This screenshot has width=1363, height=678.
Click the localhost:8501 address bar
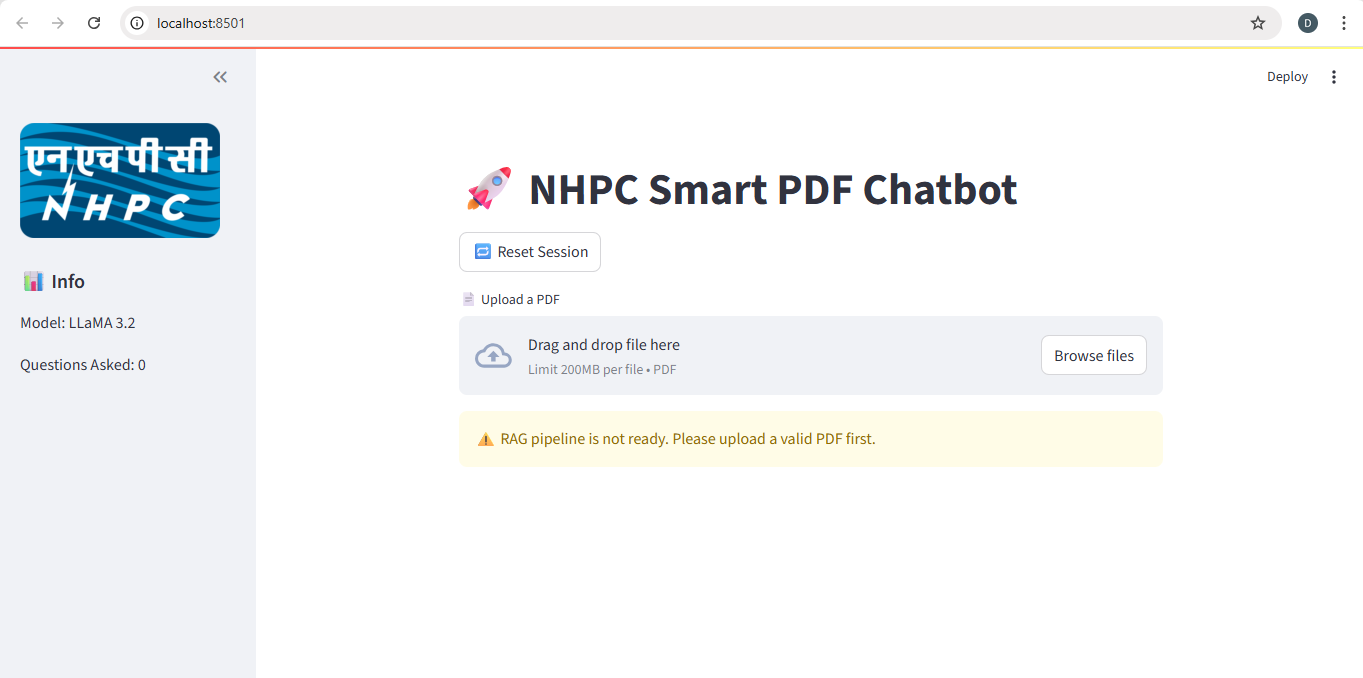700,23
